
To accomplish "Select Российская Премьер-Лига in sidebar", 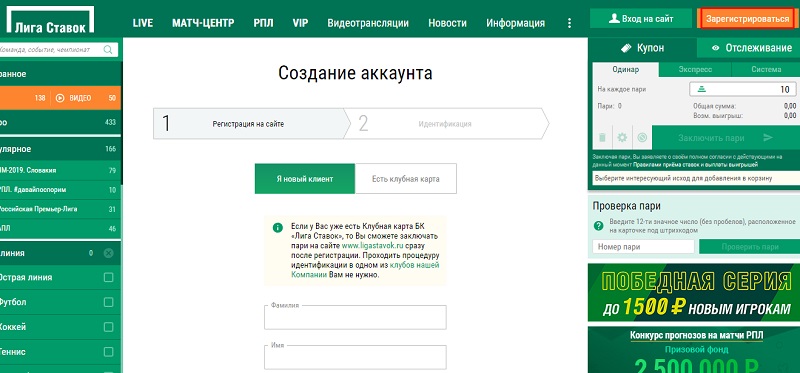I will click(60, 209).
